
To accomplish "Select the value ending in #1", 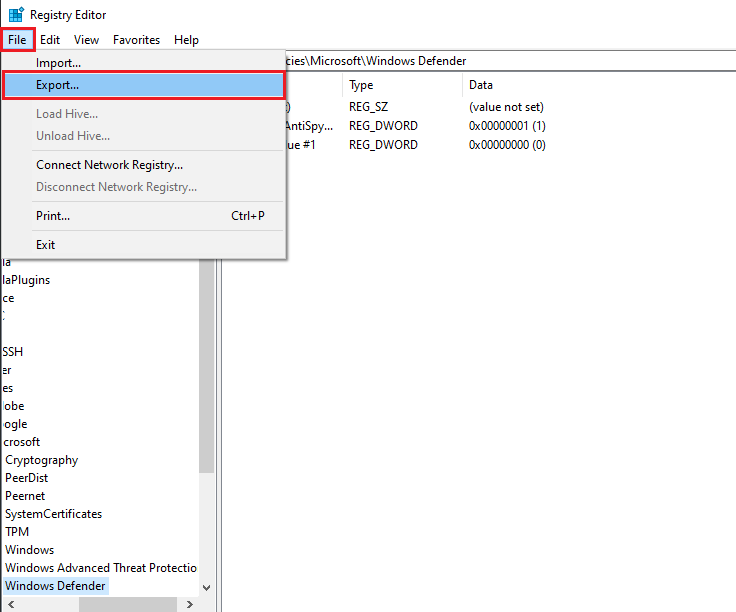I will [x=301, y=145].
